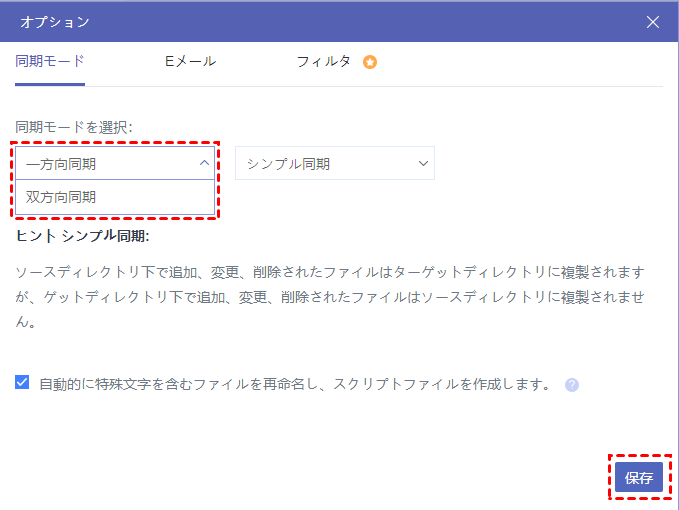Uncheck the auto-rename special characters checkbox

22,383
